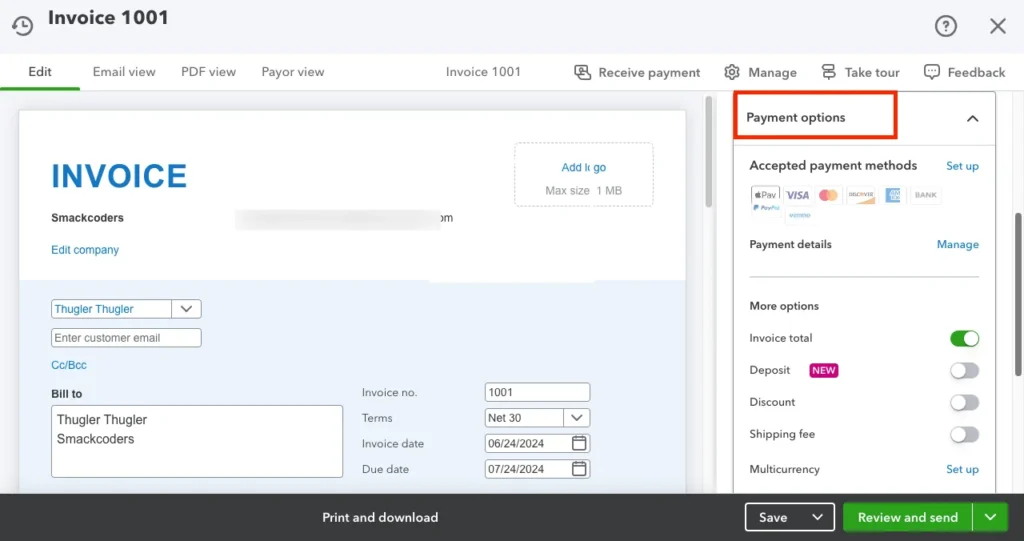
Task: Click the invoice form vertical scrollbar
Action: pyautogui.click(x=708, y=152)
